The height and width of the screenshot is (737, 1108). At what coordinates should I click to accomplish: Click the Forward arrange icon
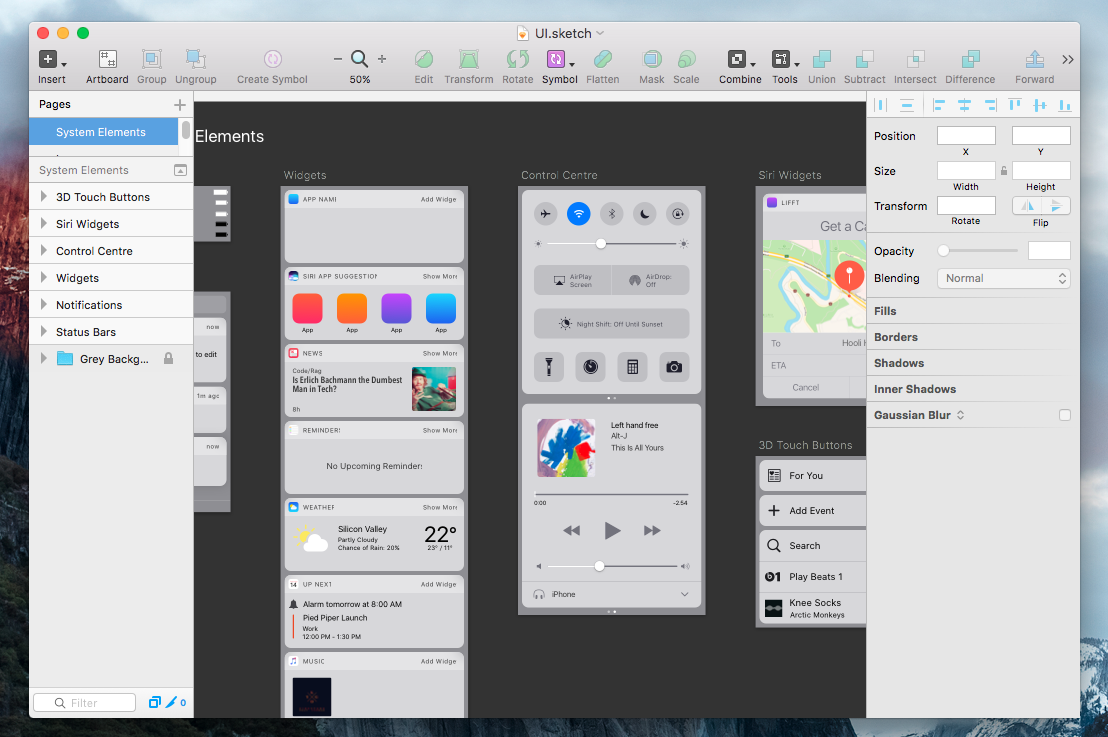point(1034,60)
